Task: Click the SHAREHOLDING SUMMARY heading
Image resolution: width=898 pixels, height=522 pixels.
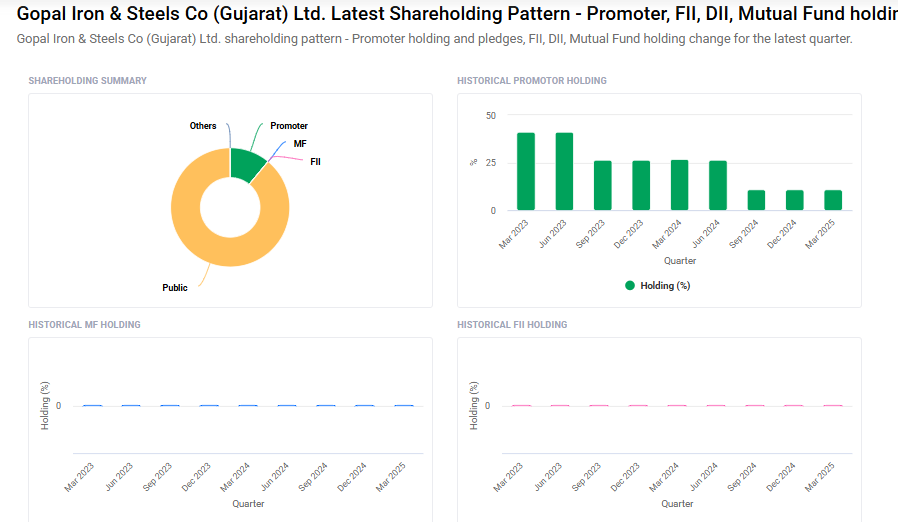Action: pos(88,81)
